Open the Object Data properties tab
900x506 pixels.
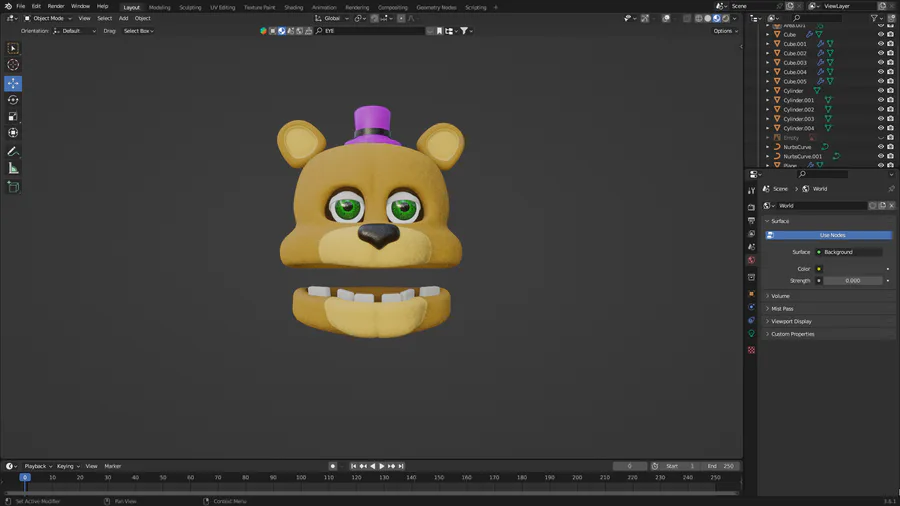751,333
